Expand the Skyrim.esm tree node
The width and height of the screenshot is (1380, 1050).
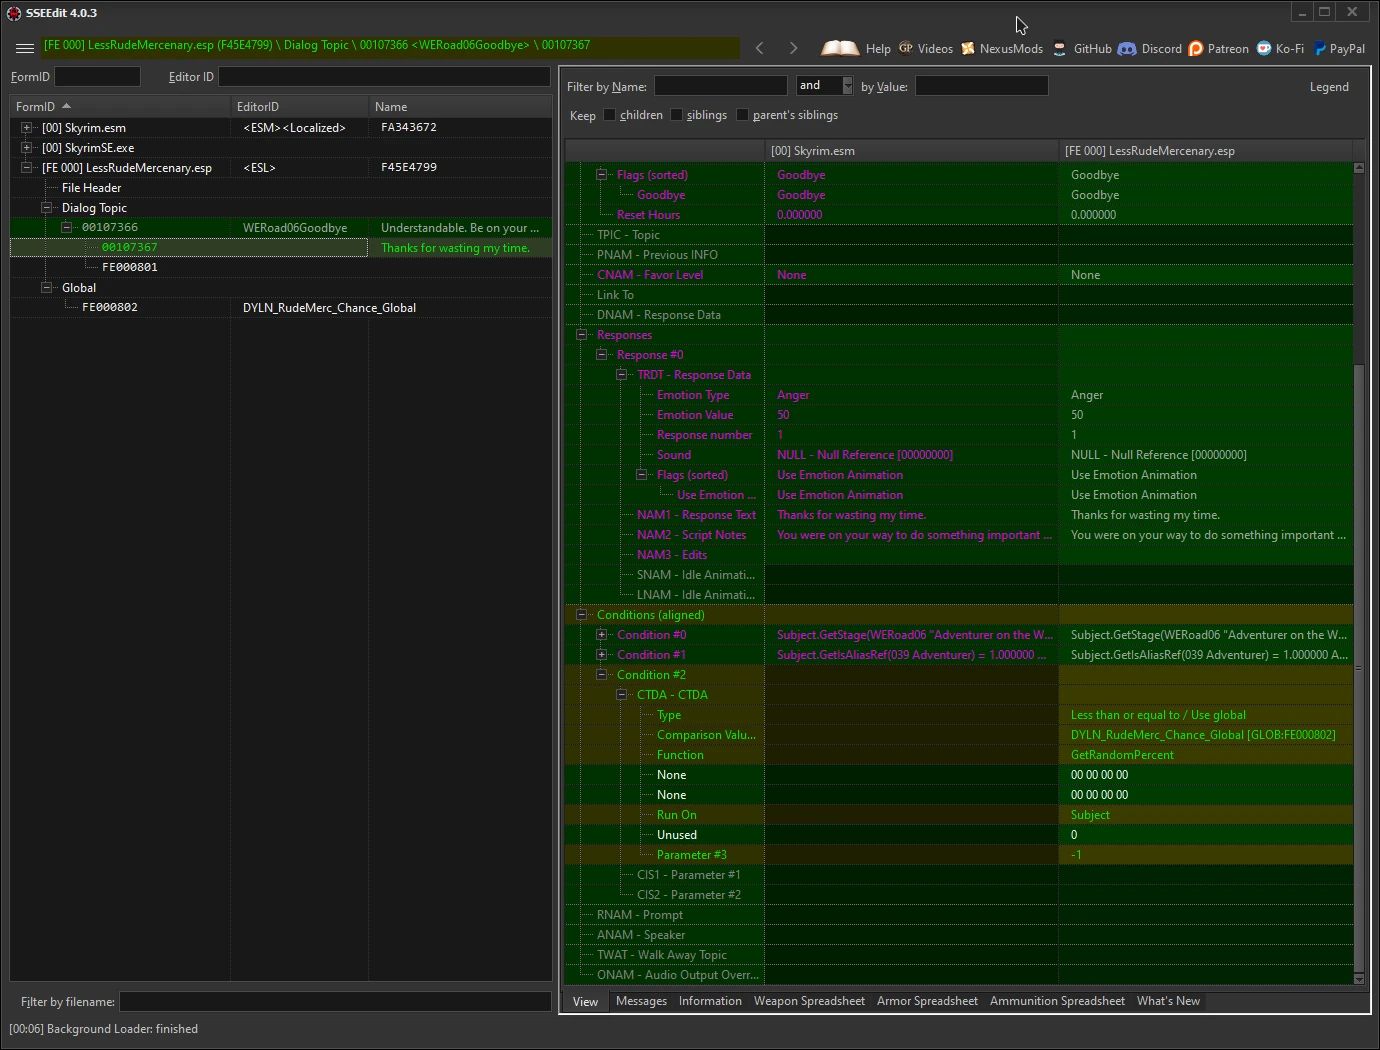click(x=27, y=128)
